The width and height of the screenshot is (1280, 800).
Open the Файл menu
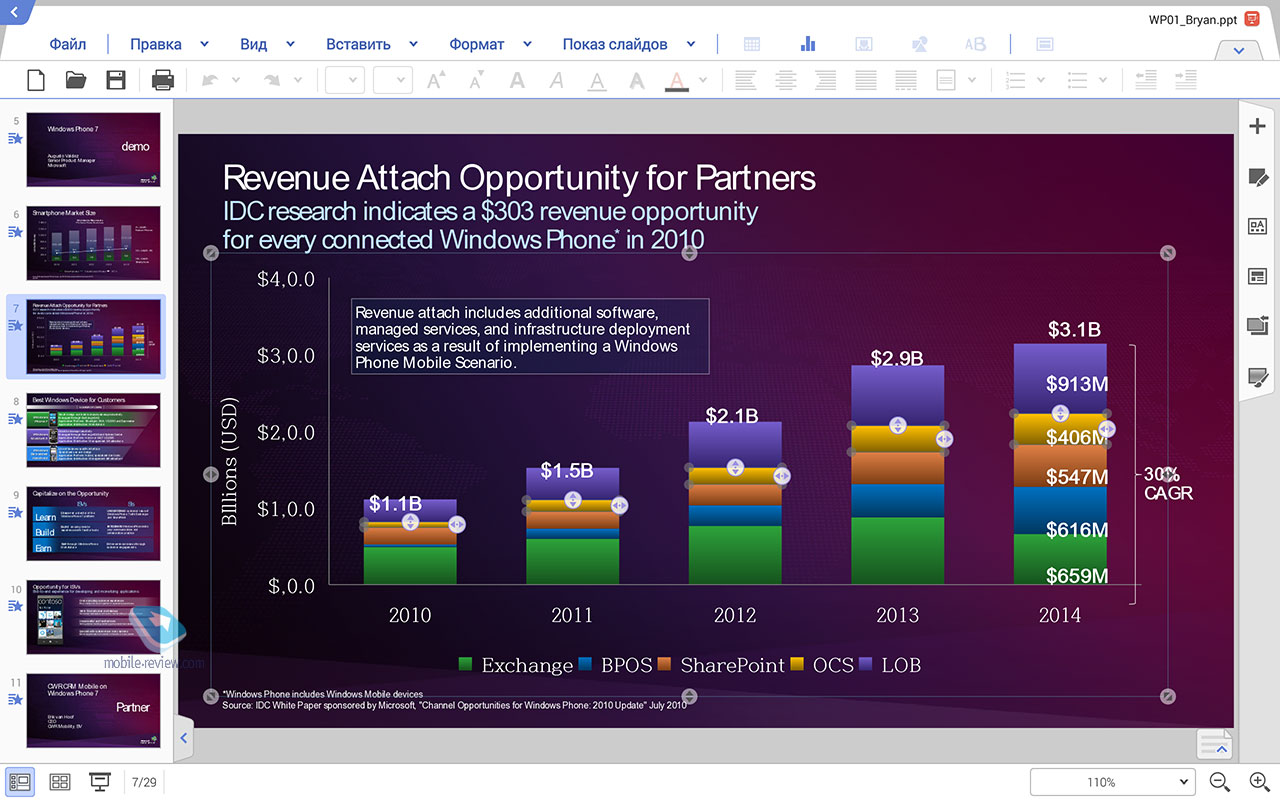[x=68, y=44]
